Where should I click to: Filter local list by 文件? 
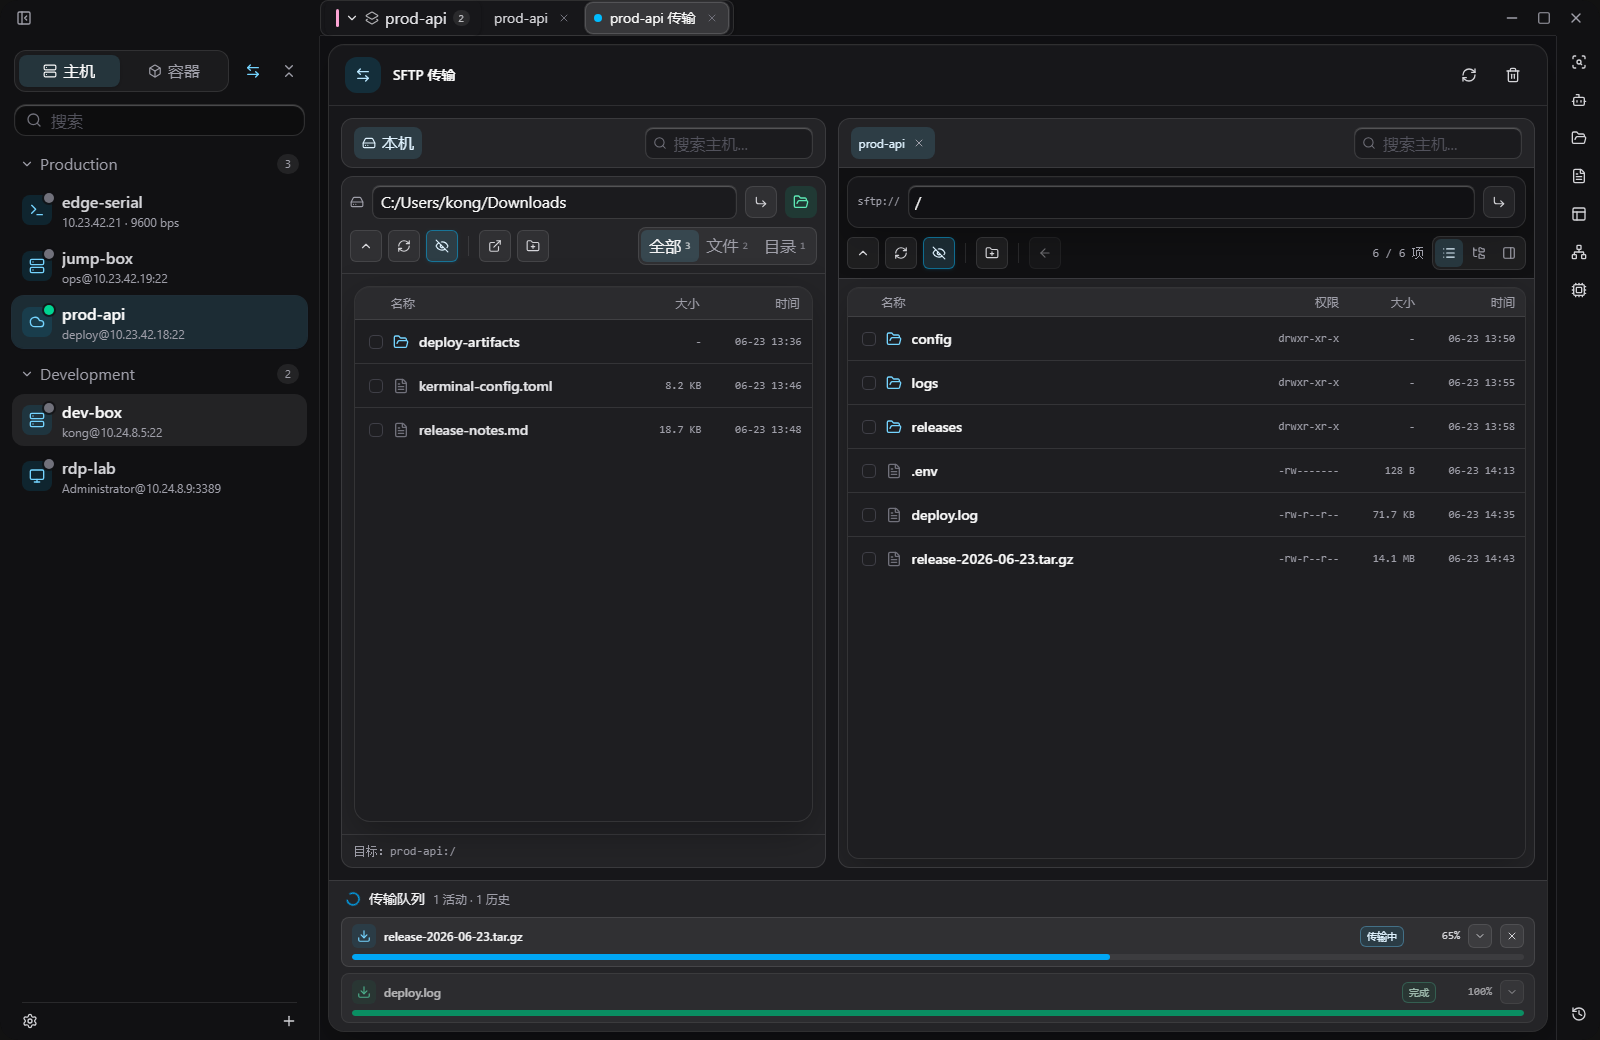[x=727, y=246]
